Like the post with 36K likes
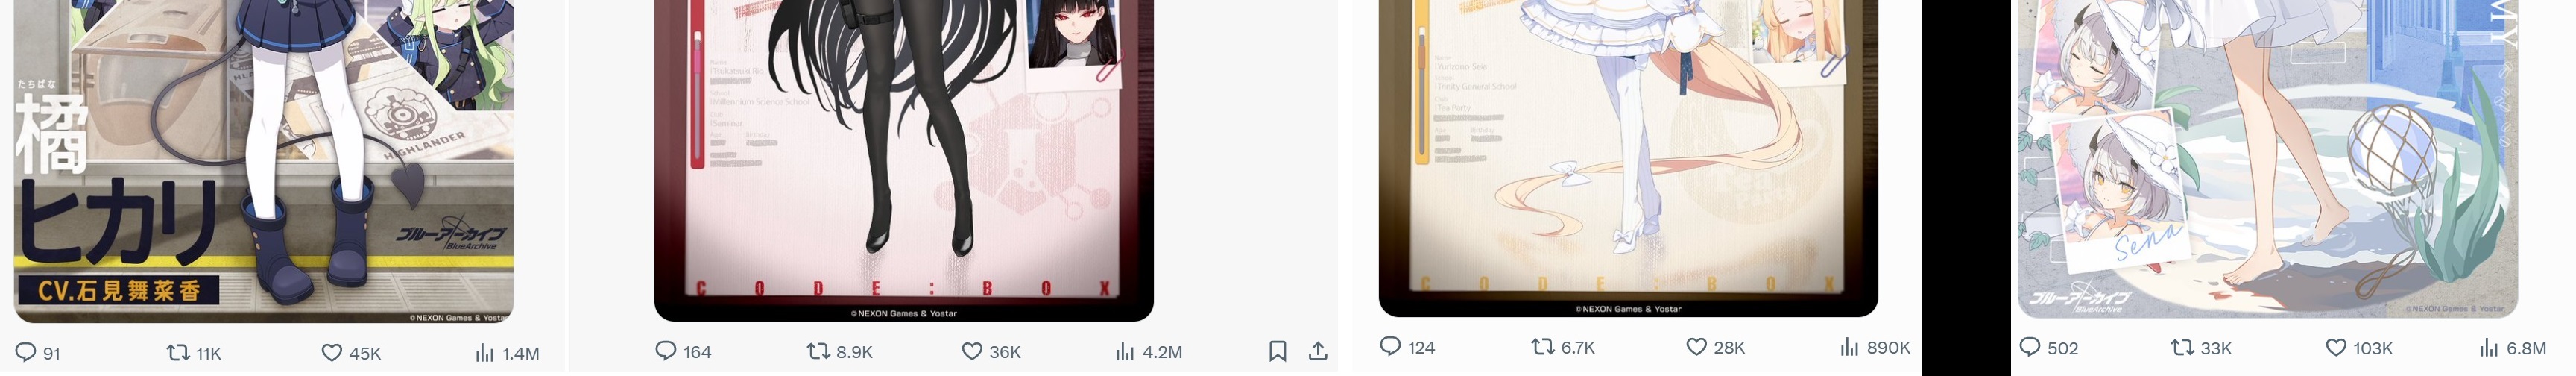This screenshot has width=2576, height=376. [x=991, y=351]
